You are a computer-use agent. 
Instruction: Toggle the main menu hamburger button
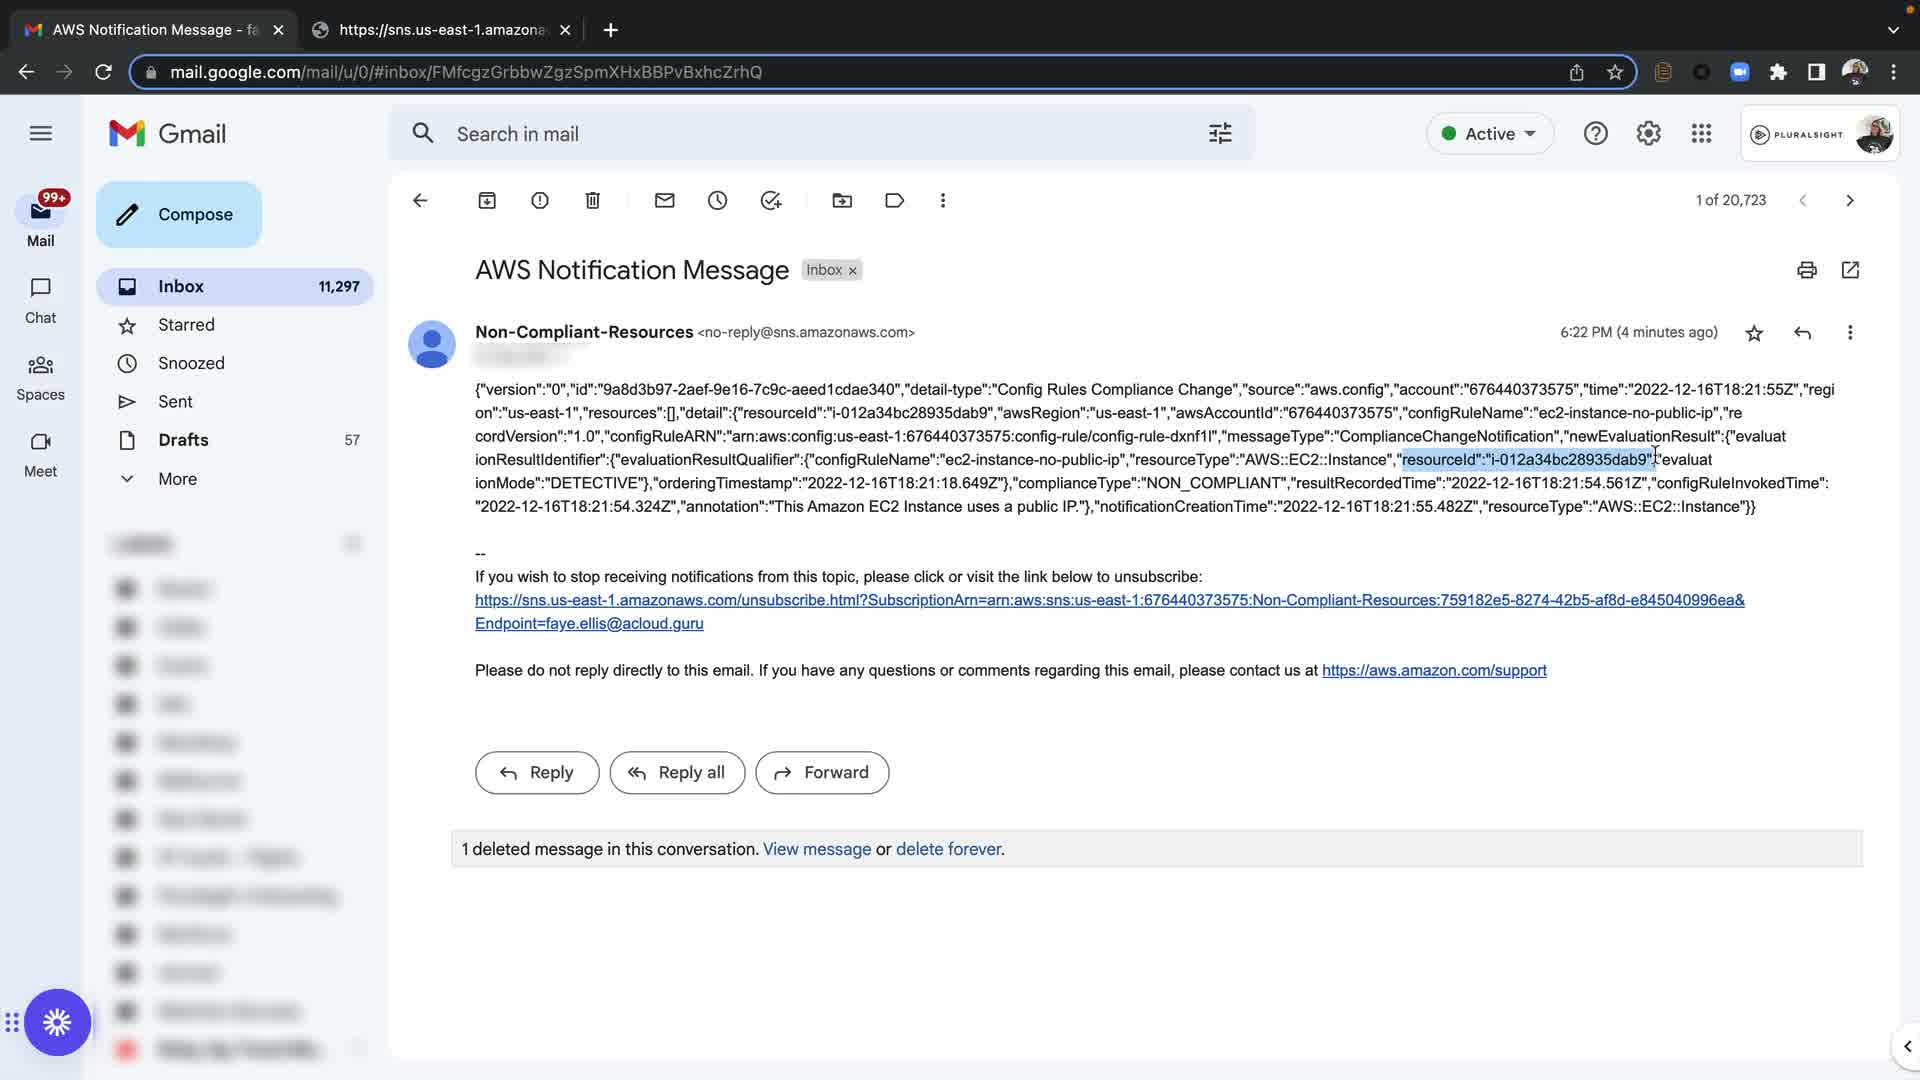click(x=41, y=134)
